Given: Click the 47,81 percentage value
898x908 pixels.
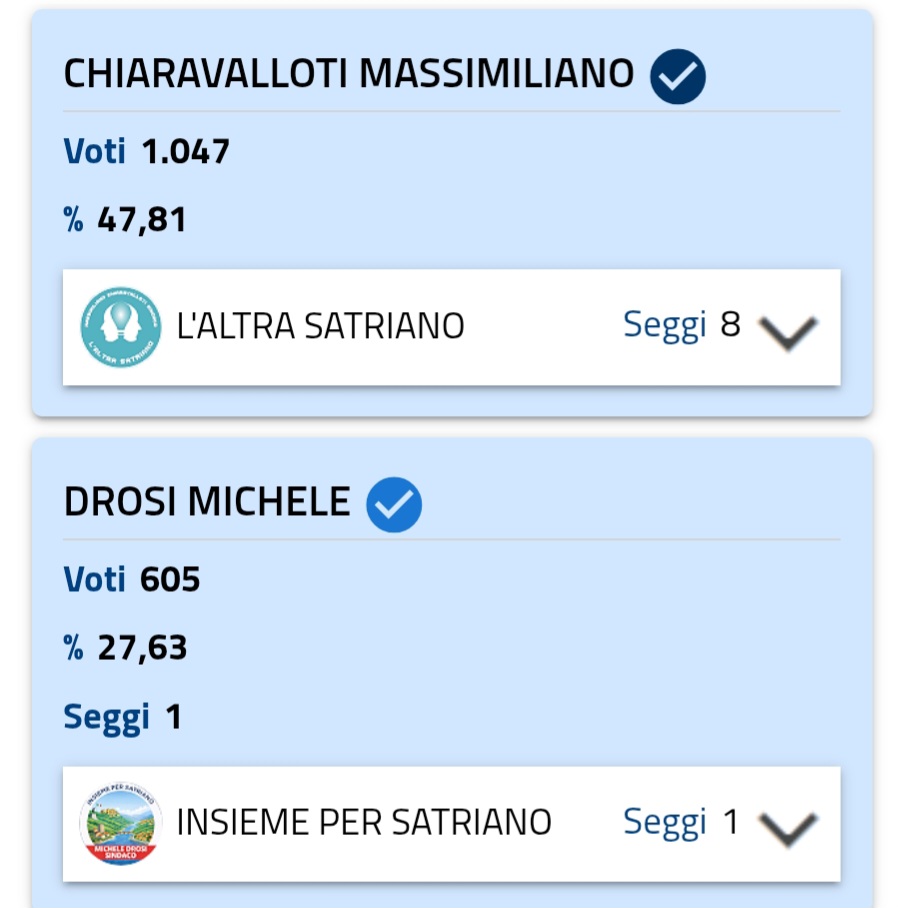Looking at the screenshot, I should (142, 220).
